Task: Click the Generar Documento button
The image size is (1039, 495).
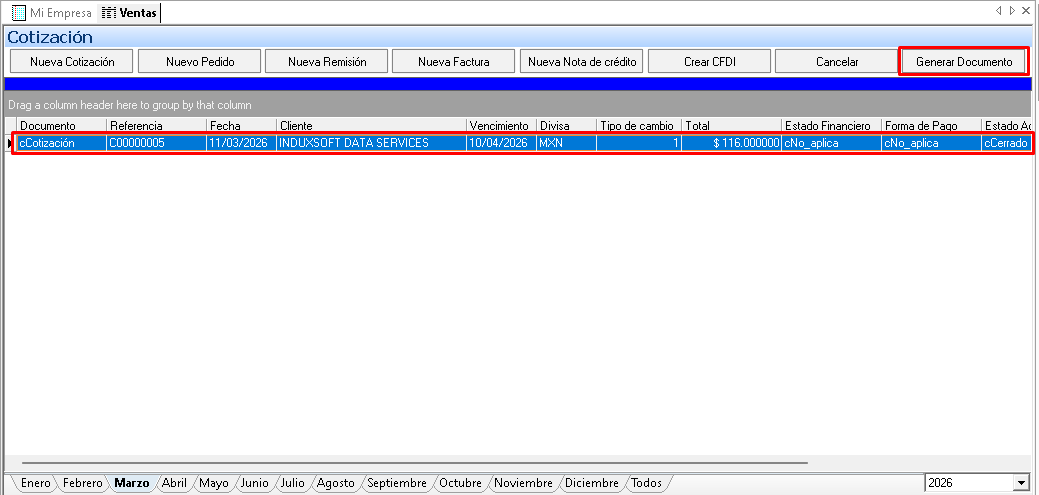Action: coord(963,62)
